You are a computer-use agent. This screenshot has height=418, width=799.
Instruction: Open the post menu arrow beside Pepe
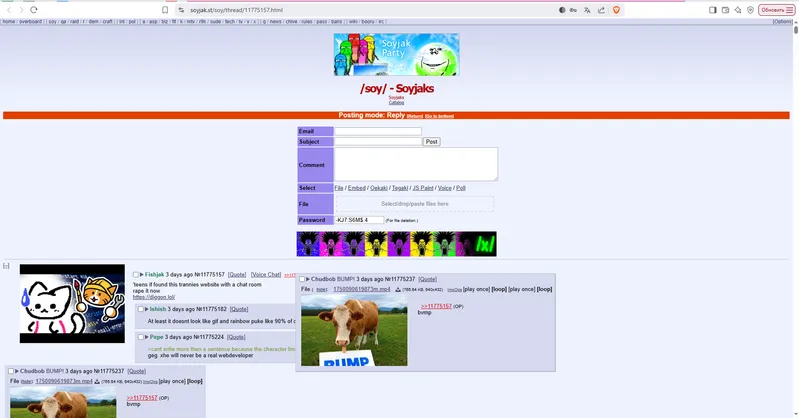146,337
